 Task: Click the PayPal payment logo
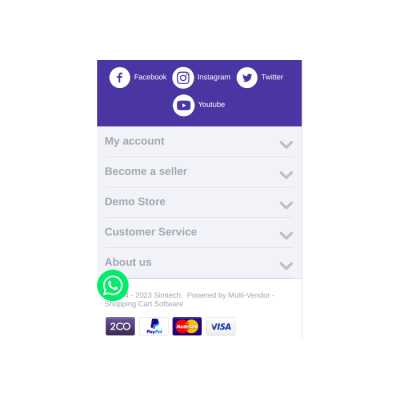point(154,326)
